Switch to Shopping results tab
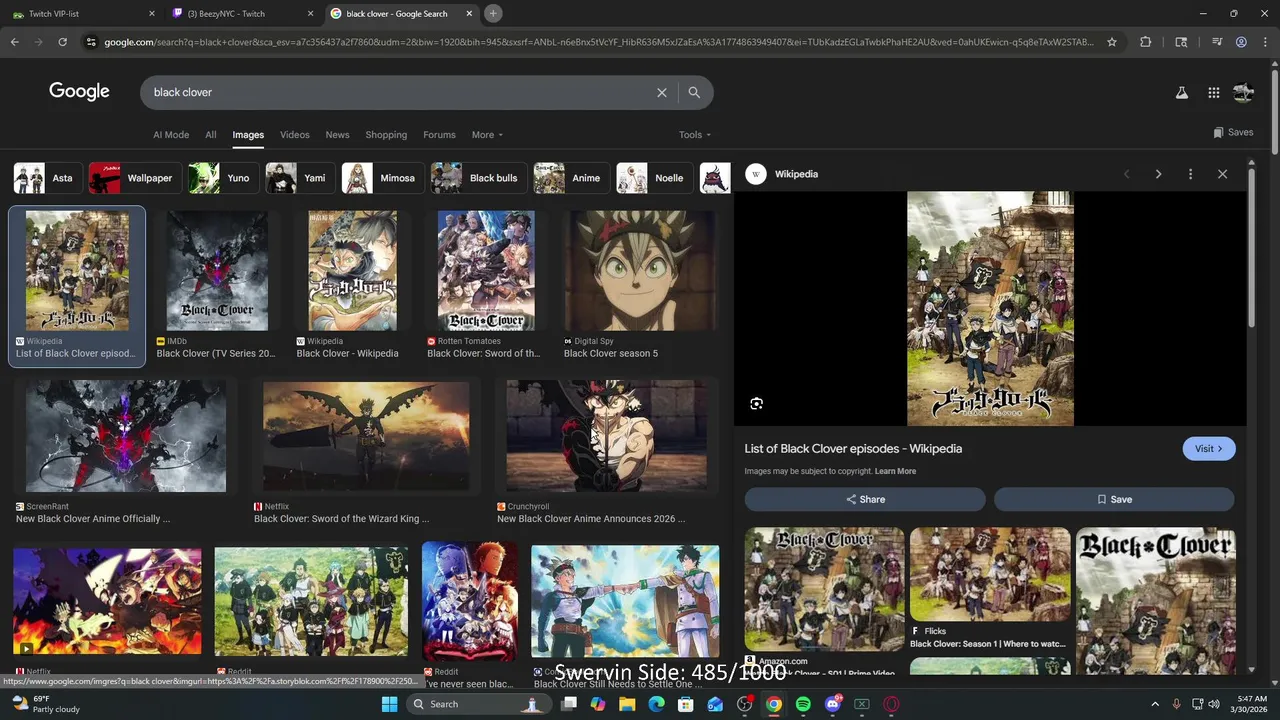 point(386,135)
